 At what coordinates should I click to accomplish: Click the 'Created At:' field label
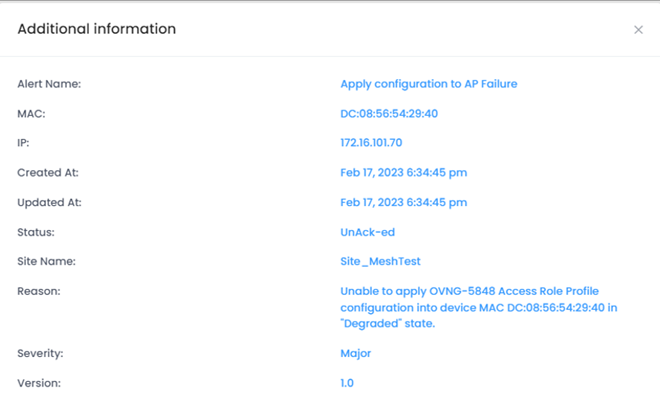coord(48,173)
